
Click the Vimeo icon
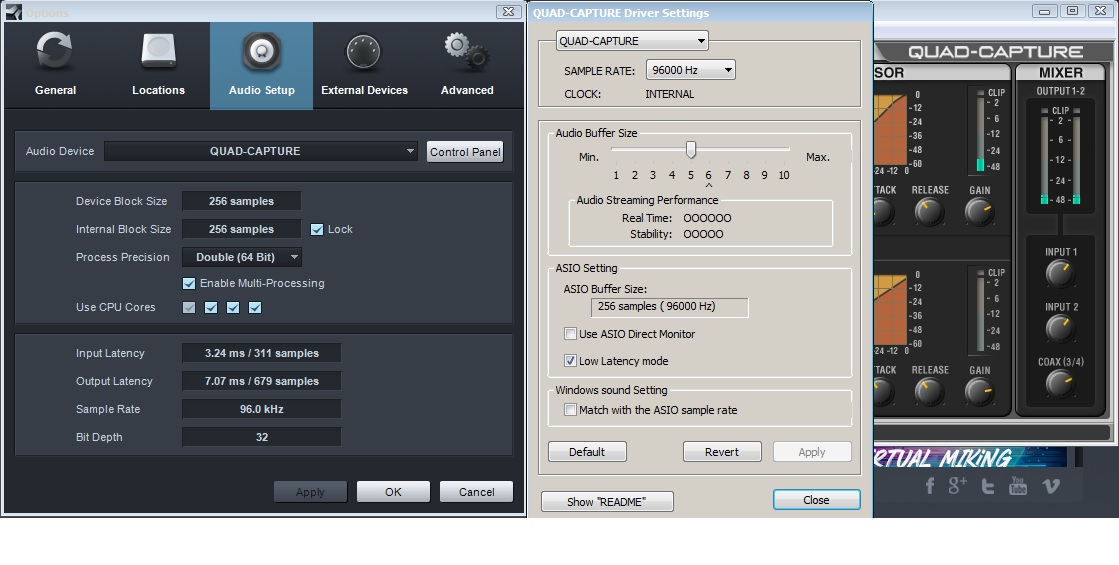pos(1050,487)
